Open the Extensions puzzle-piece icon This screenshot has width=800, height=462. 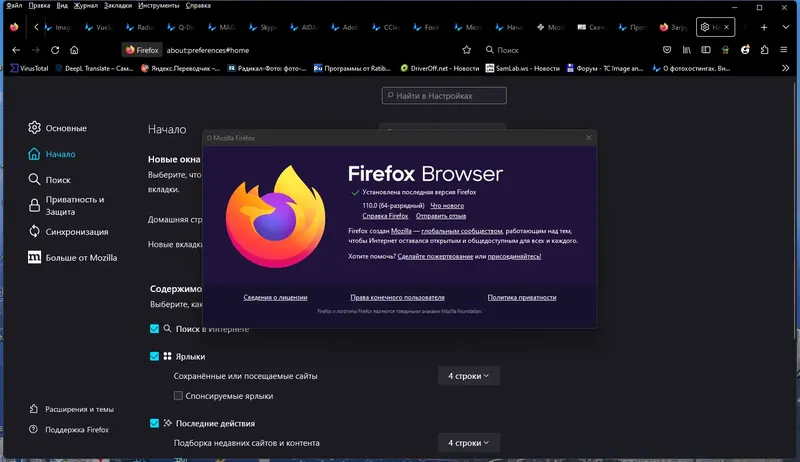click(764, 50)
